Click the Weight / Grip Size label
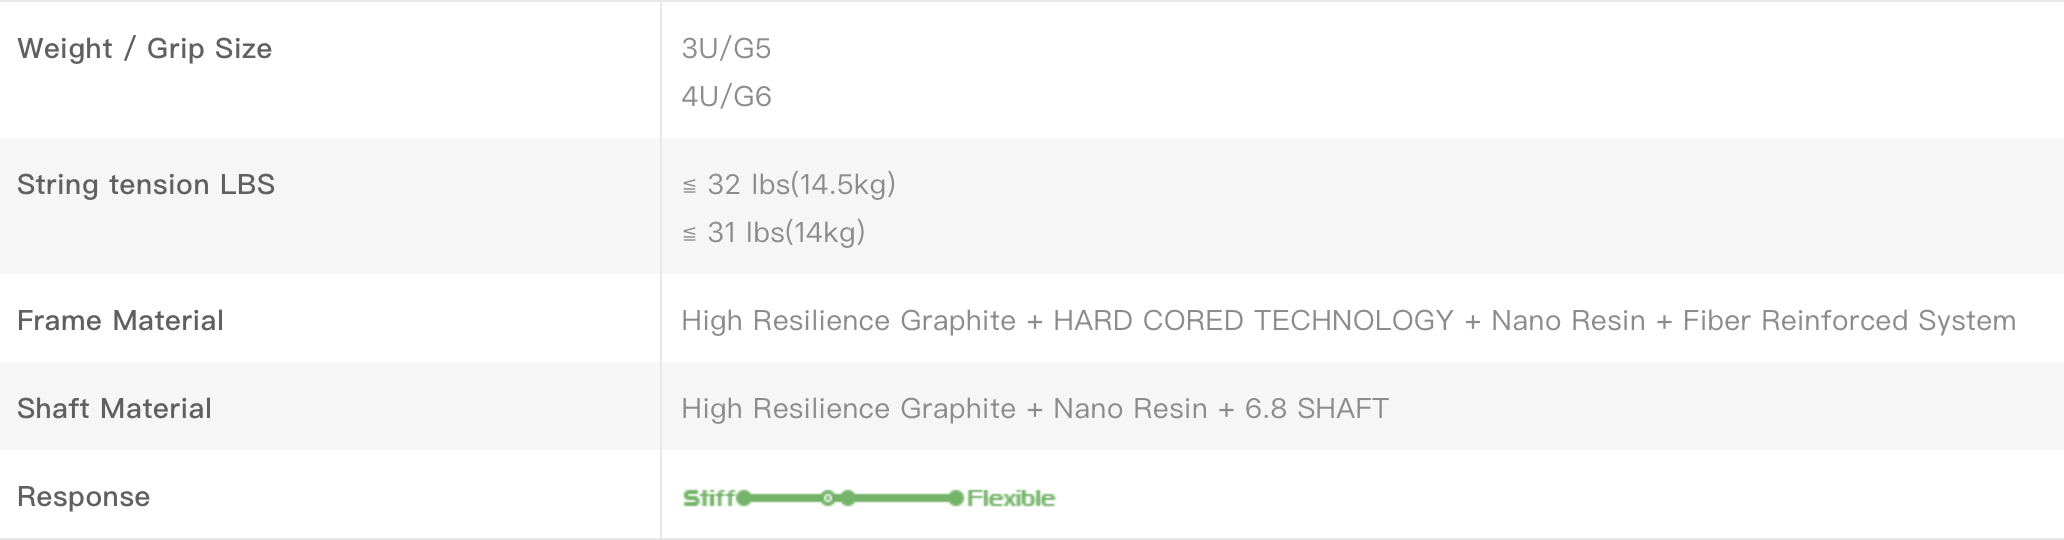 point(145,49)
